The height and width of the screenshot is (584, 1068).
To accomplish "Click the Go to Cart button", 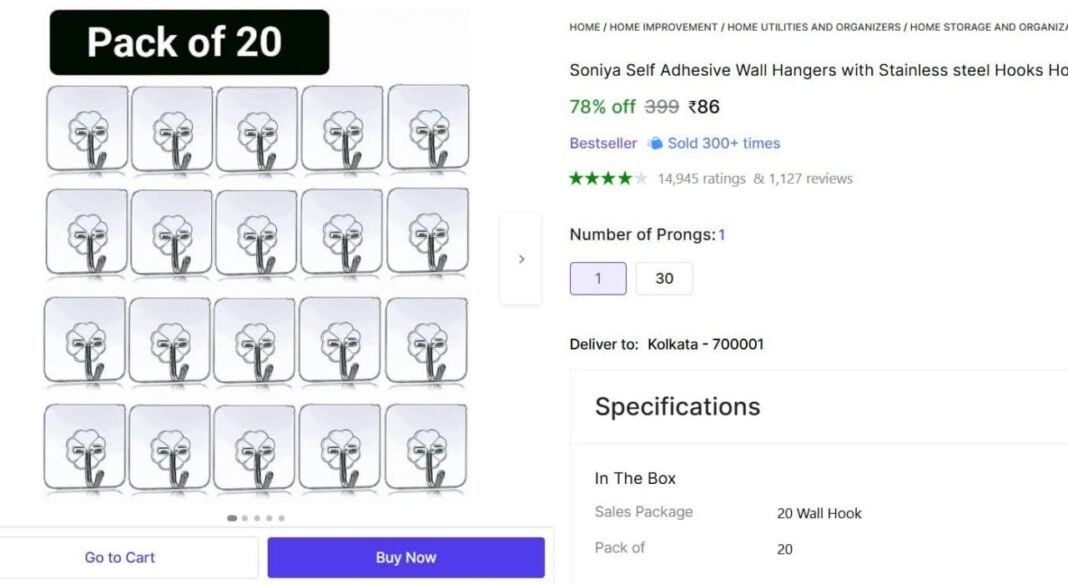I will [x=120, y=557].
